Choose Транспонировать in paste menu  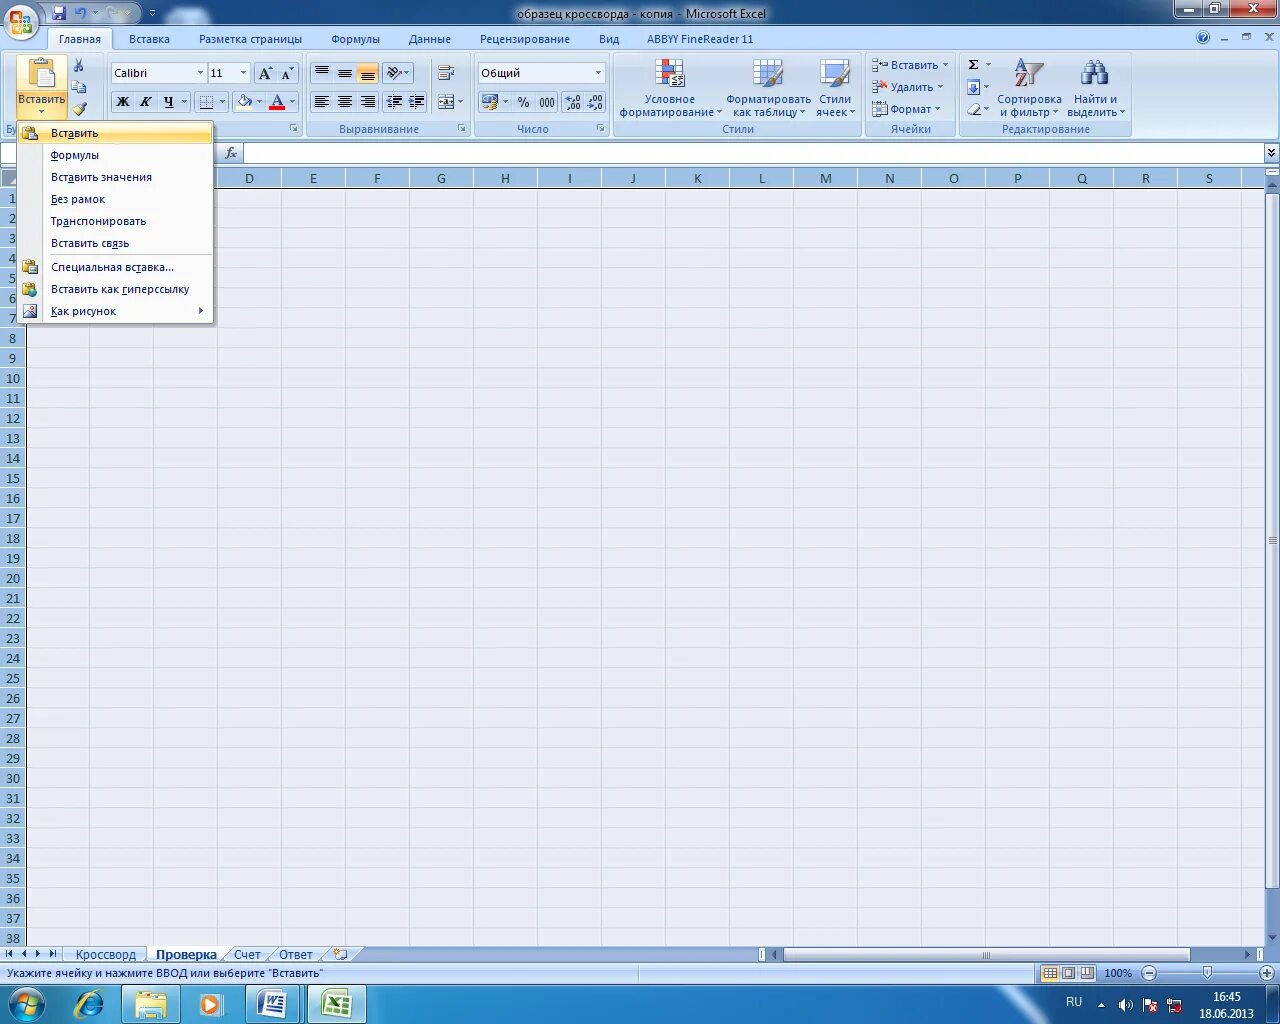coord(115,221)
